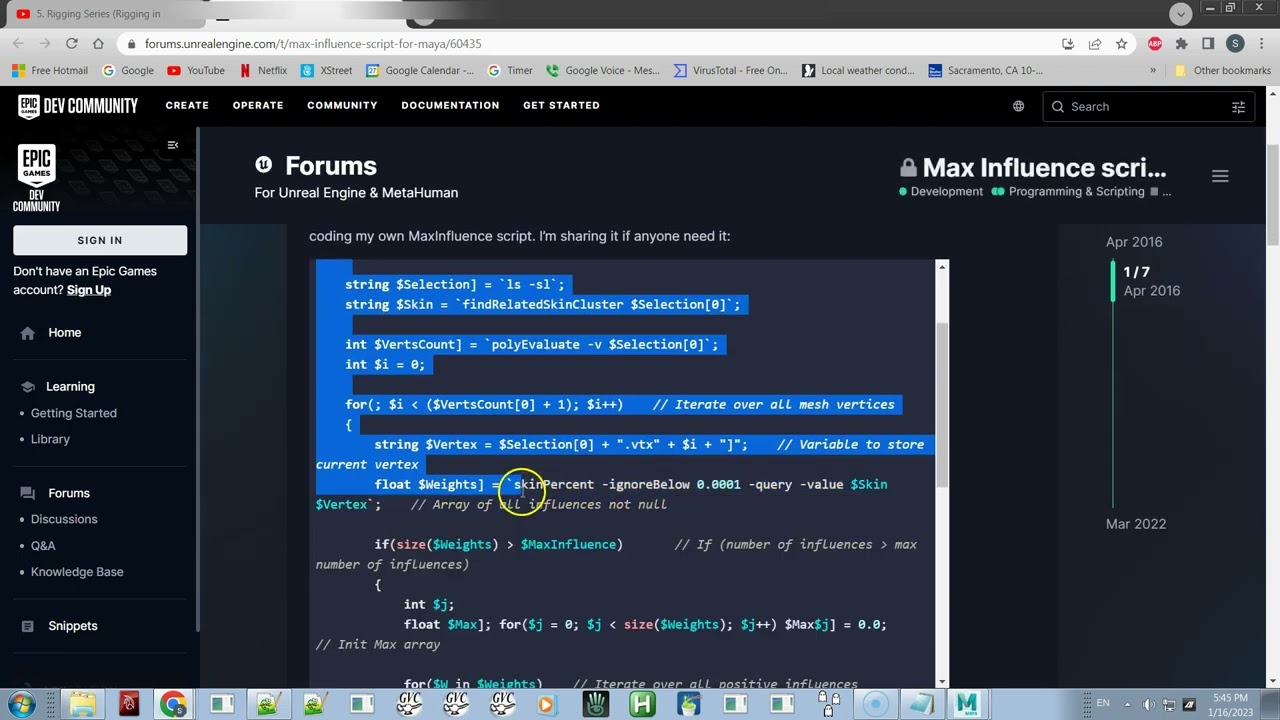Open the green H app in taskbar

[x=641, y=704]
